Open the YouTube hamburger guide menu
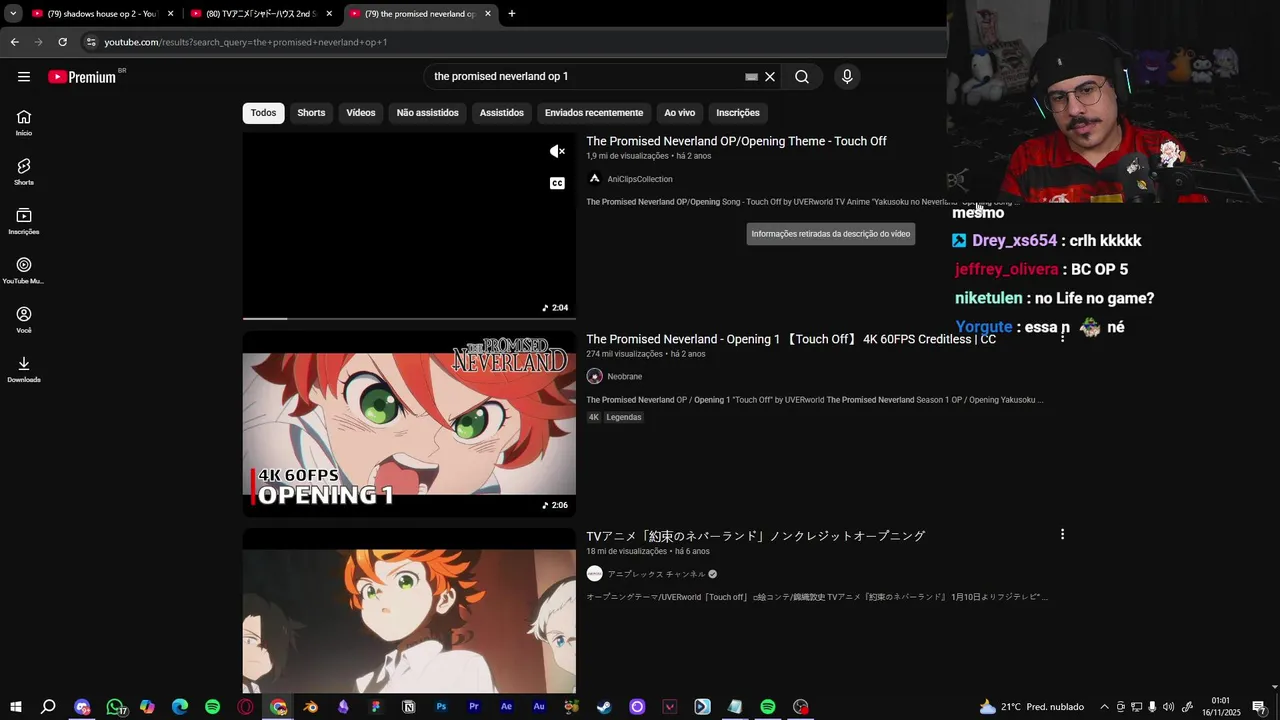The image size is (1280, 720). click(24, 77)
